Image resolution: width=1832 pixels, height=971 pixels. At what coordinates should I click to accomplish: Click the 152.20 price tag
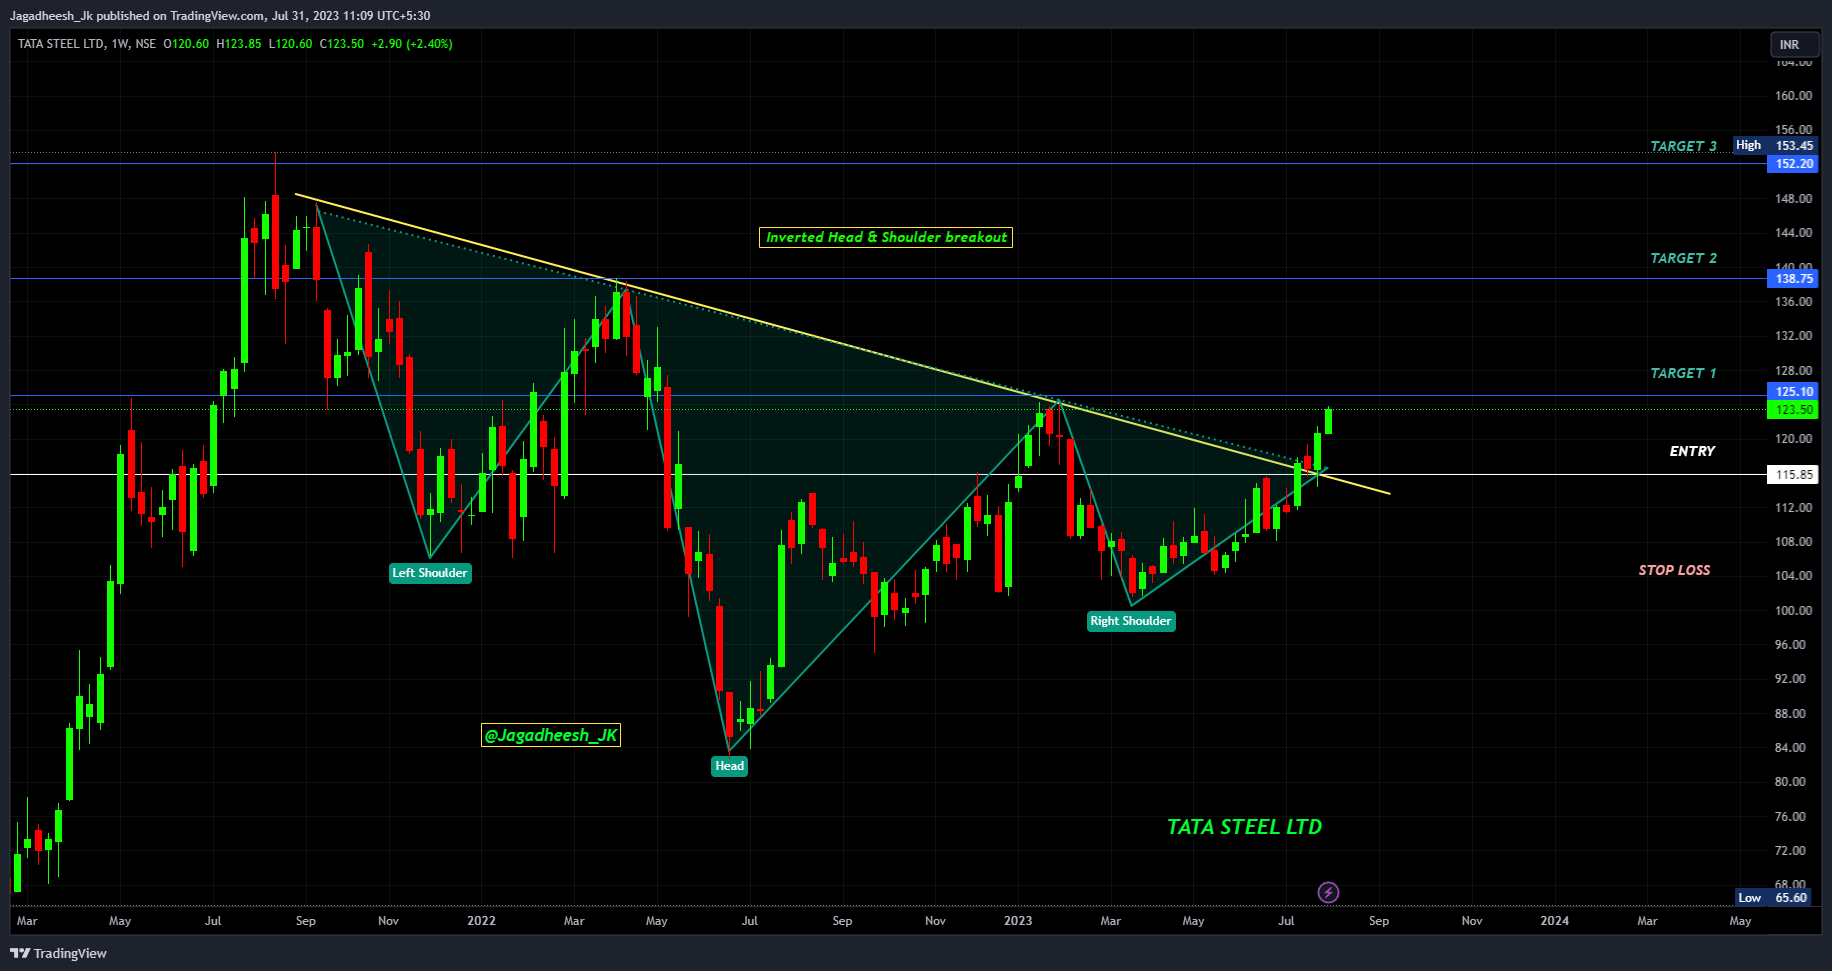click(x=1793, y=164)
